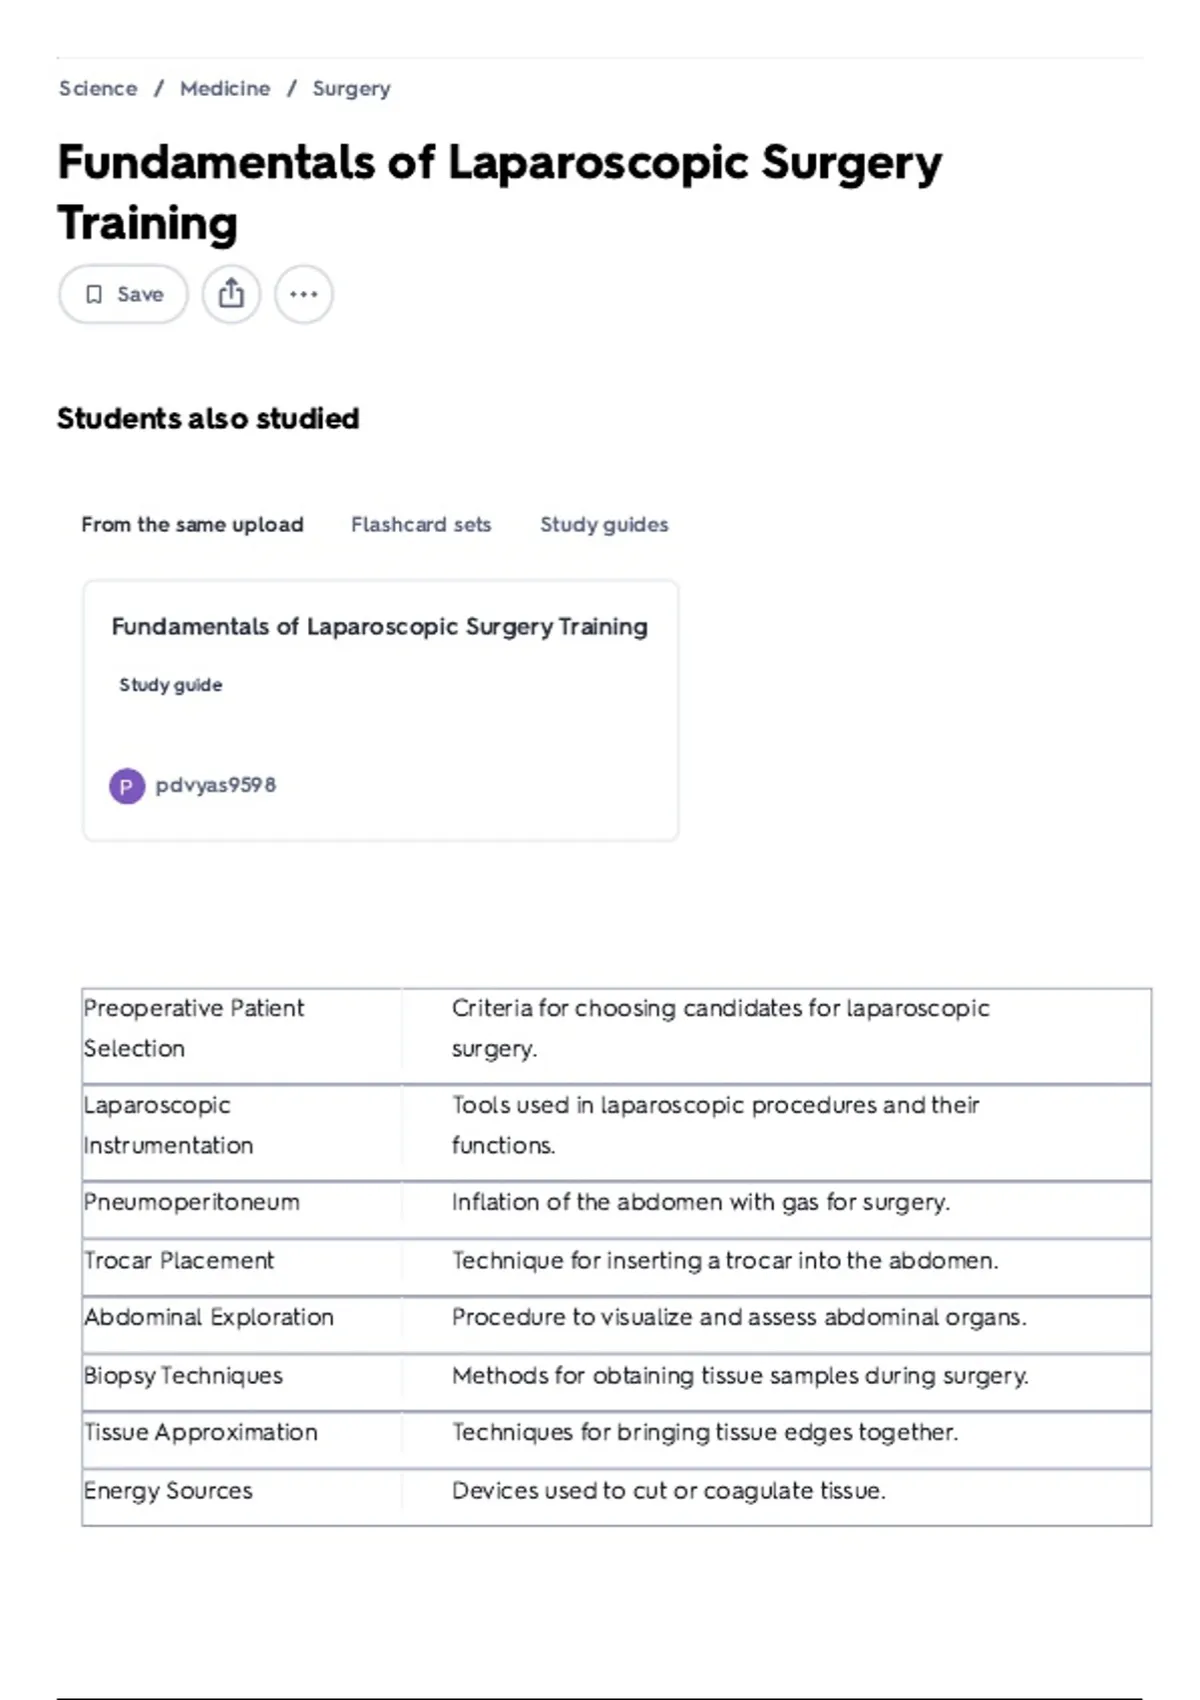Open the Surgery breadcrumb link
The width and height of the screenshot is (1200, 1700).
pyautogui.click(x=350, y=88)
